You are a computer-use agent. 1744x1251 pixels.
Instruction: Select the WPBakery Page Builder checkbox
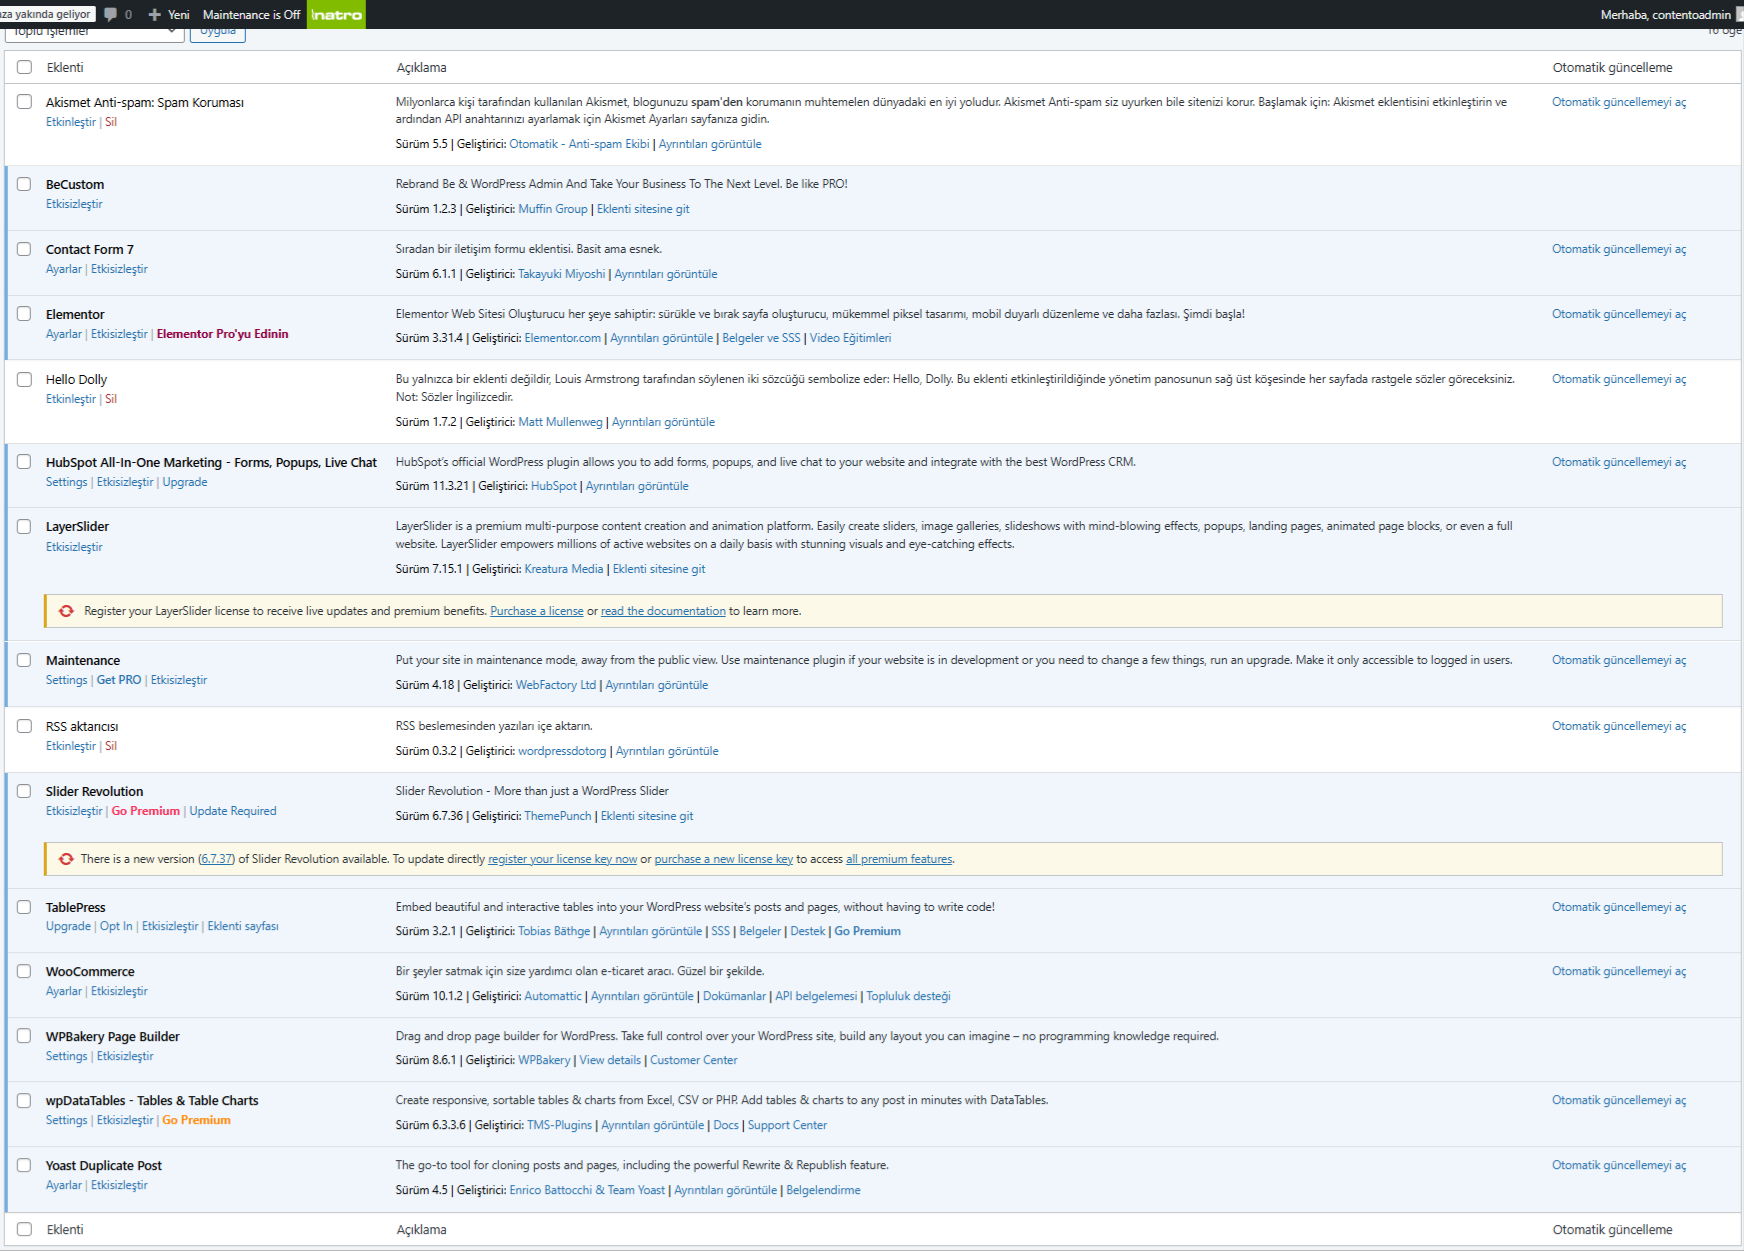click(x=24, y=1036)
